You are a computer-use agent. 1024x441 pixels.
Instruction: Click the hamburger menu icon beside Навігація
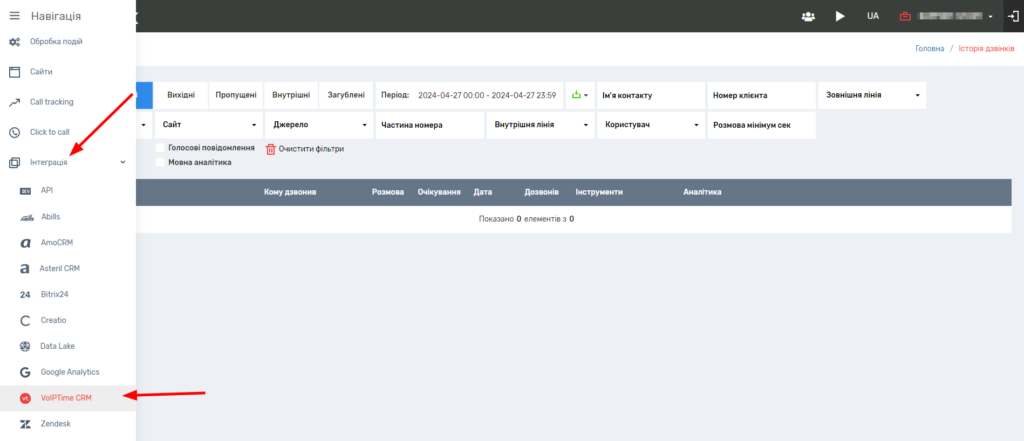point(14,16)
